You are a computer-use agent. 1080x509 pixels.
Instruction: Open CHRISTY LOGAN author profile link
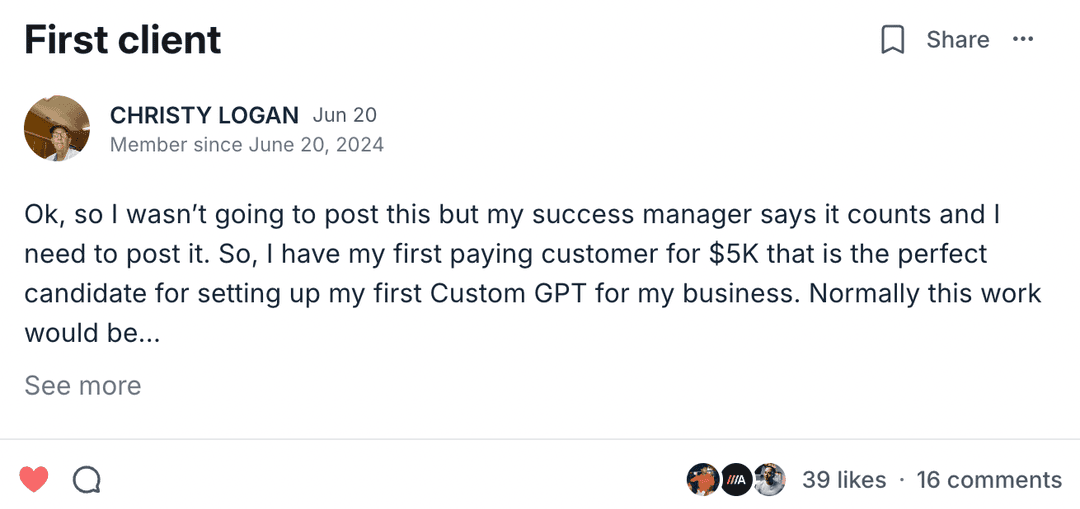tap(204, 116)
